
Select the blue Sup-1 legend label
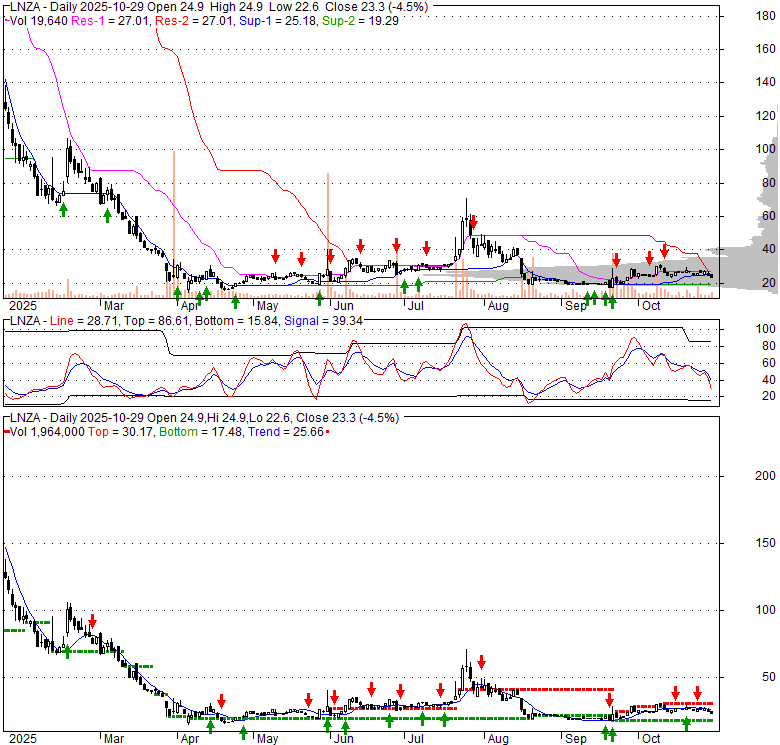[255, 21]
